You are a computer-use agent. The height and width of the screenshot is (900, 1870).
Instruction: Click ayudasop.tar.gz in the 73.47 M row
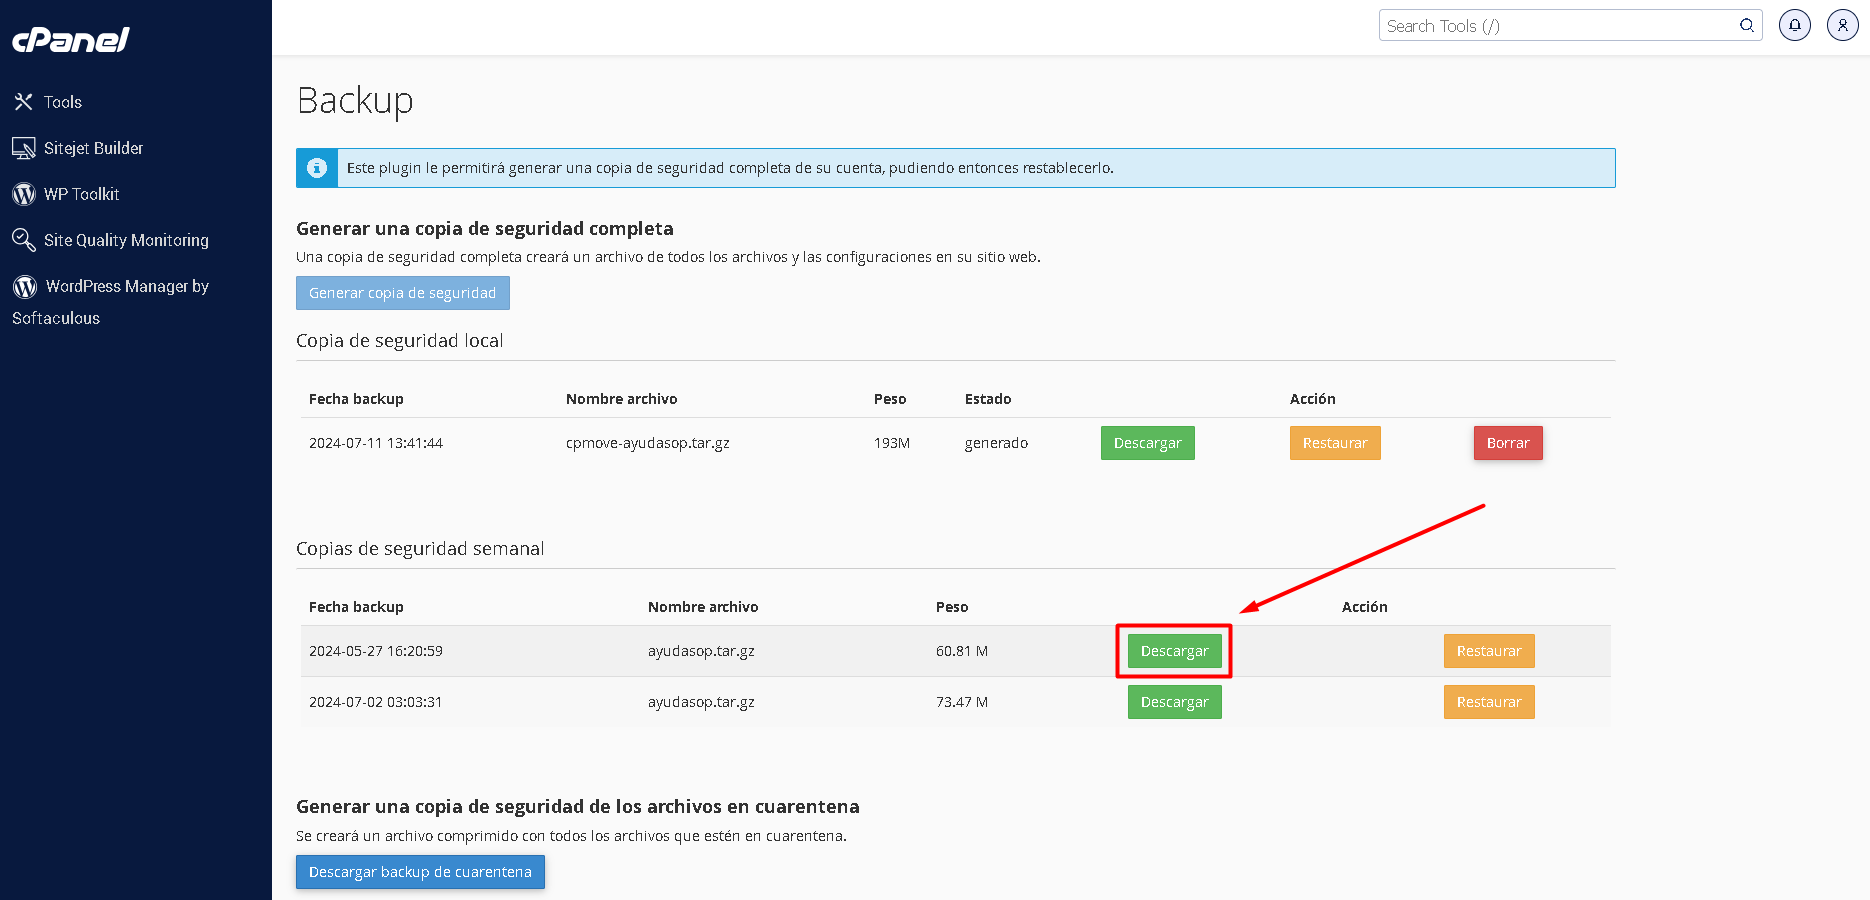(701, 702)
